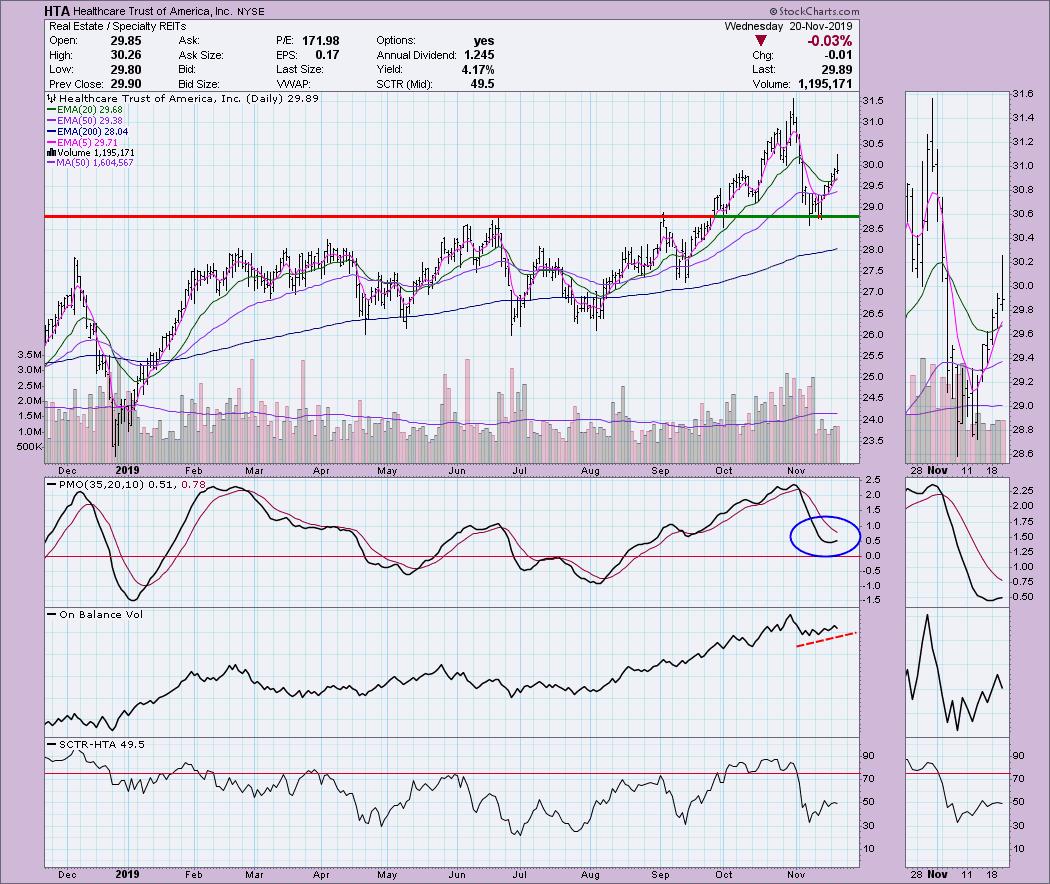This screenshot has width=1050, height=884.
Task: Click the Annual Dividend value 1.245
Action: pos(478,56)
